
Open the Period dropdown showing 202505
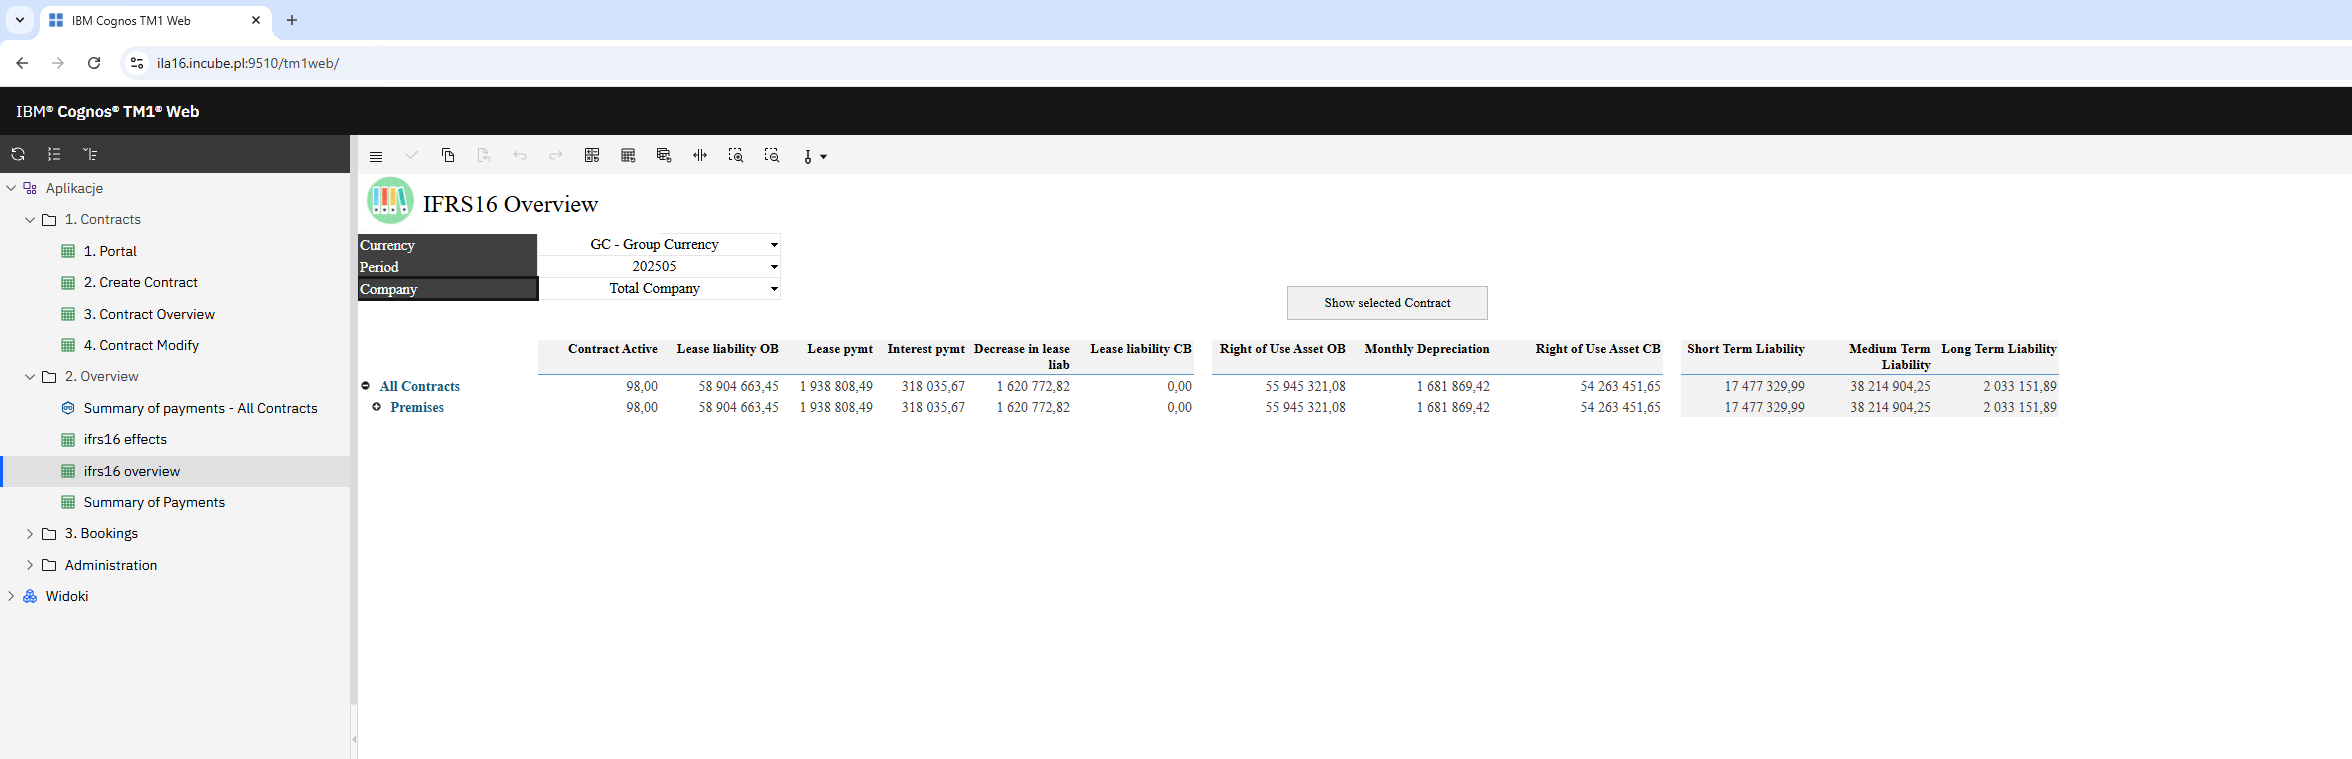[774, 267]
